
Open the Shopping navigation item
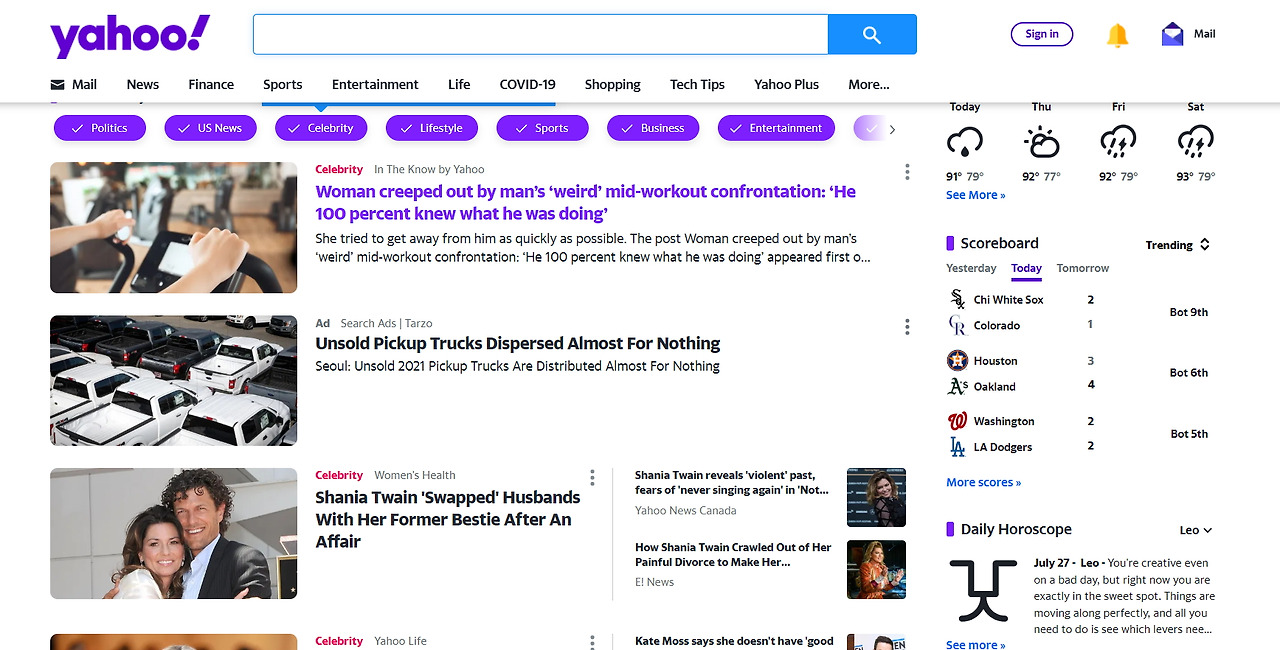click(612, 85)
